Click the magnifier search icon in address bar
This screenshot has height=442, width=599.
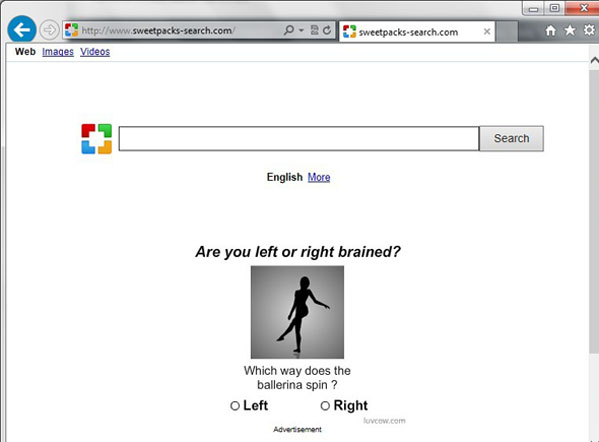(x=289, y=30)
